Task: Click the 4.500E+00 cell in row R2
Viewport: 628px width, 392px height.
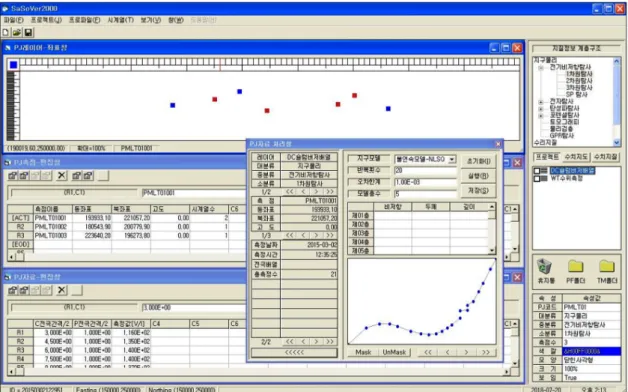Action: (x=52, y=342)
